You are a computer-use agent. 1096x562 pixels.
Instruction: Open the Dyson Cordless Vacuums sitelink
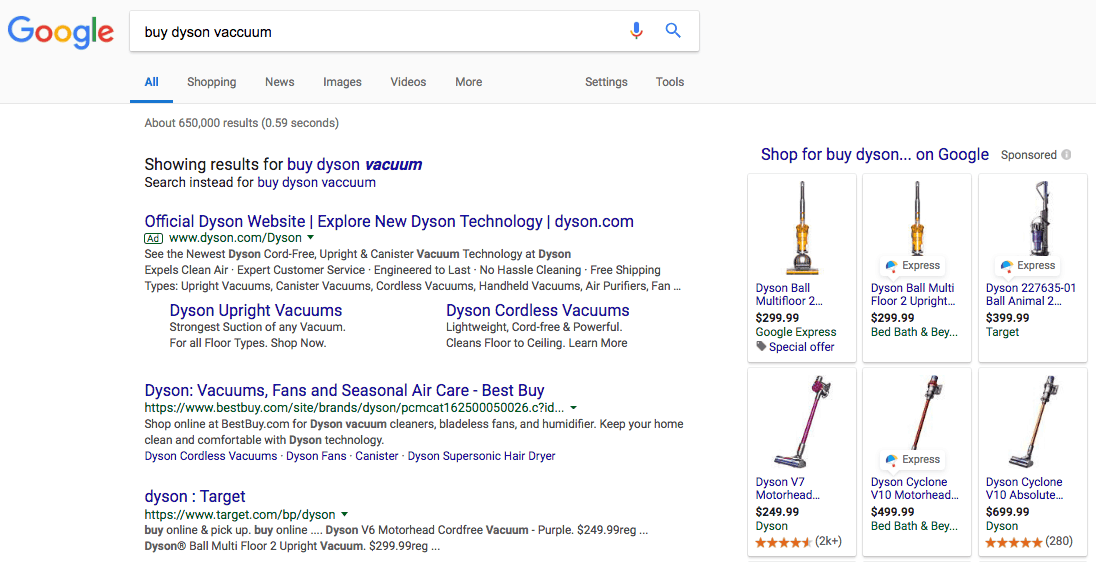[x=538, y=310]
